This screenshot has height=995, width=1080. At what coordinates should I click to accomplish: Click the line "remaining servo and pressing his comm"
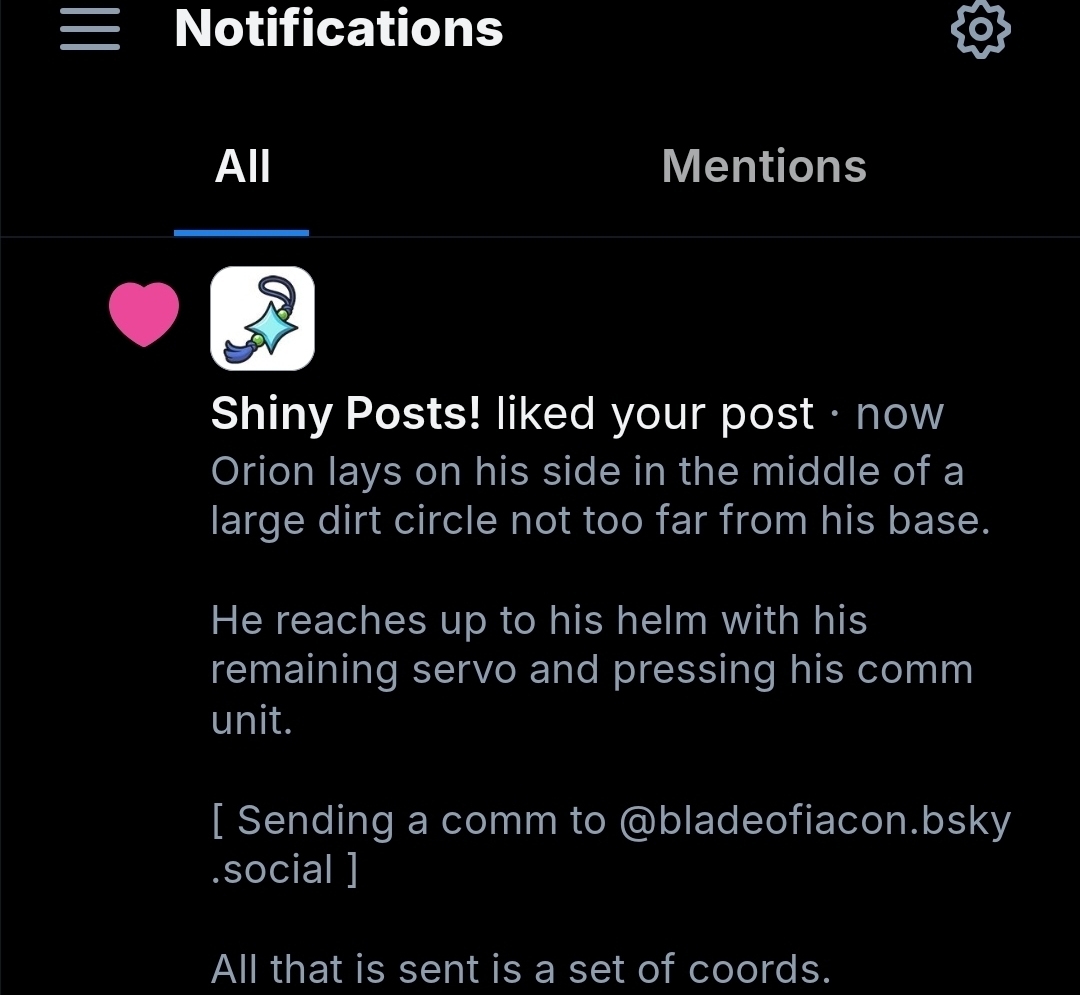click(591, 670)
